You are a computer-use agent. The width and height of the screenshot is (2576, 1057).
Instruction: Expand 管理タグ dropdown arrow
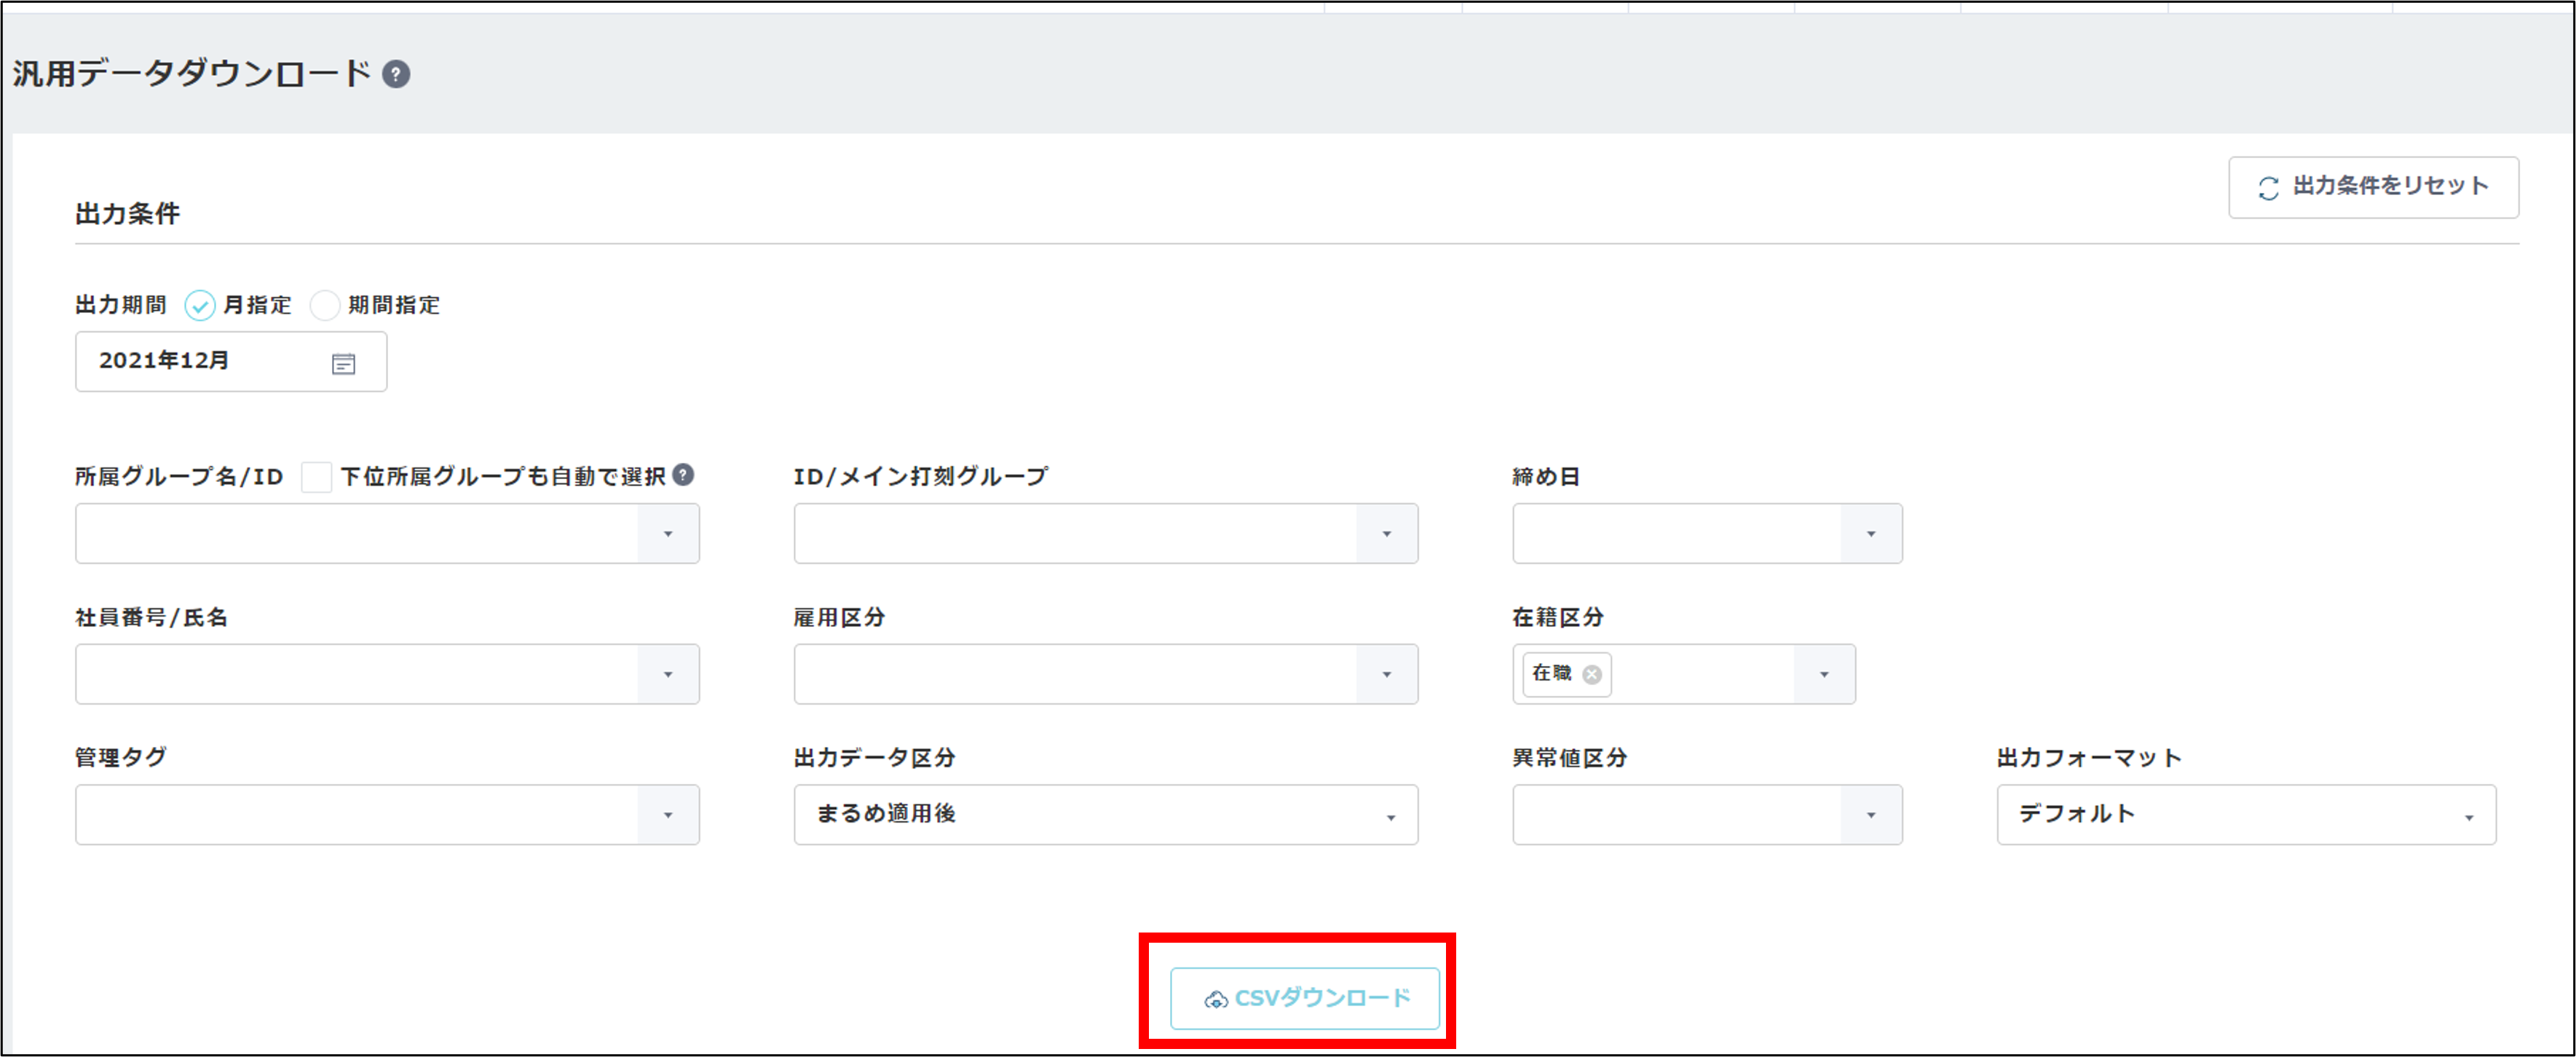click(x=668, y=816)
